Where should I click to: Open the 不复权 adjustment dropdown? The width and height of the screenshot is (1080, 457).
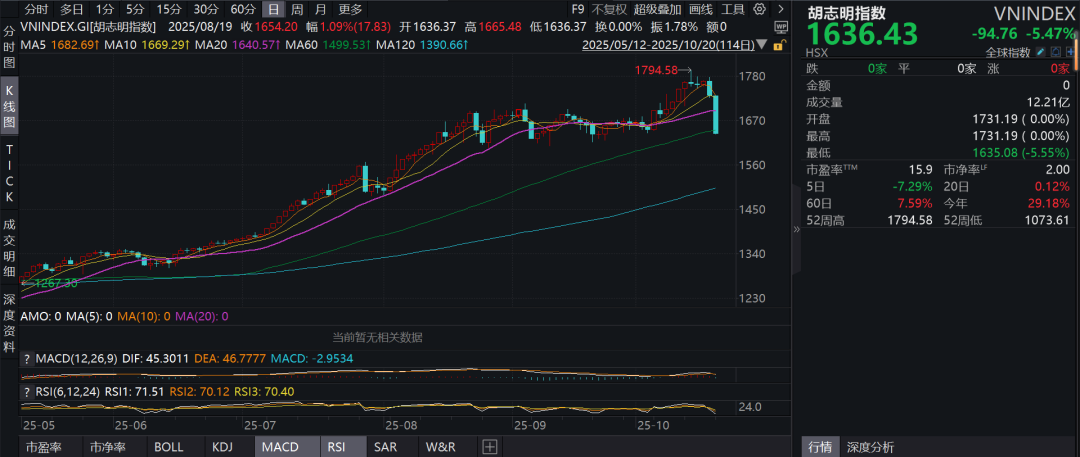[609, 9]
